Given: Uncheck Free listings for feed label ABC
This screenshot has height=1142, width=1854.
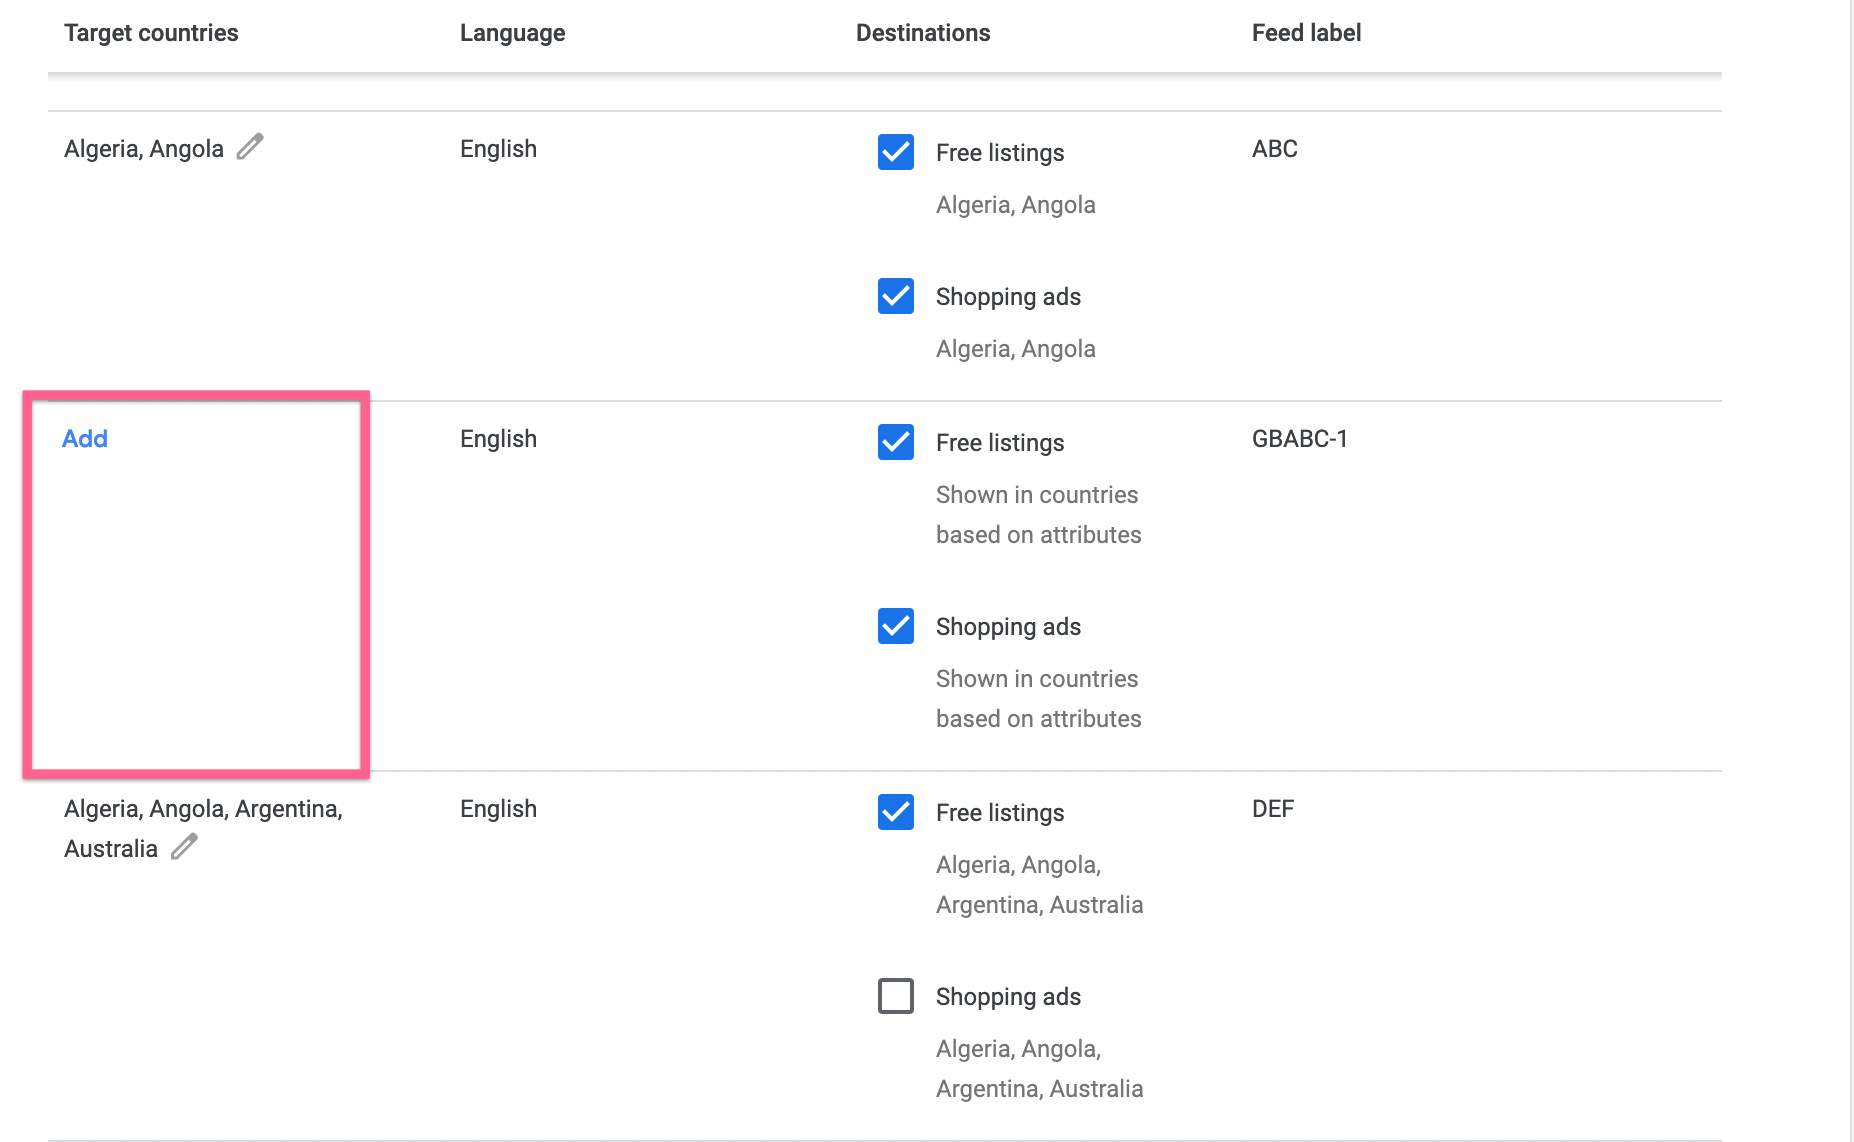Looking at the screenshot, I should click(896, 152).
